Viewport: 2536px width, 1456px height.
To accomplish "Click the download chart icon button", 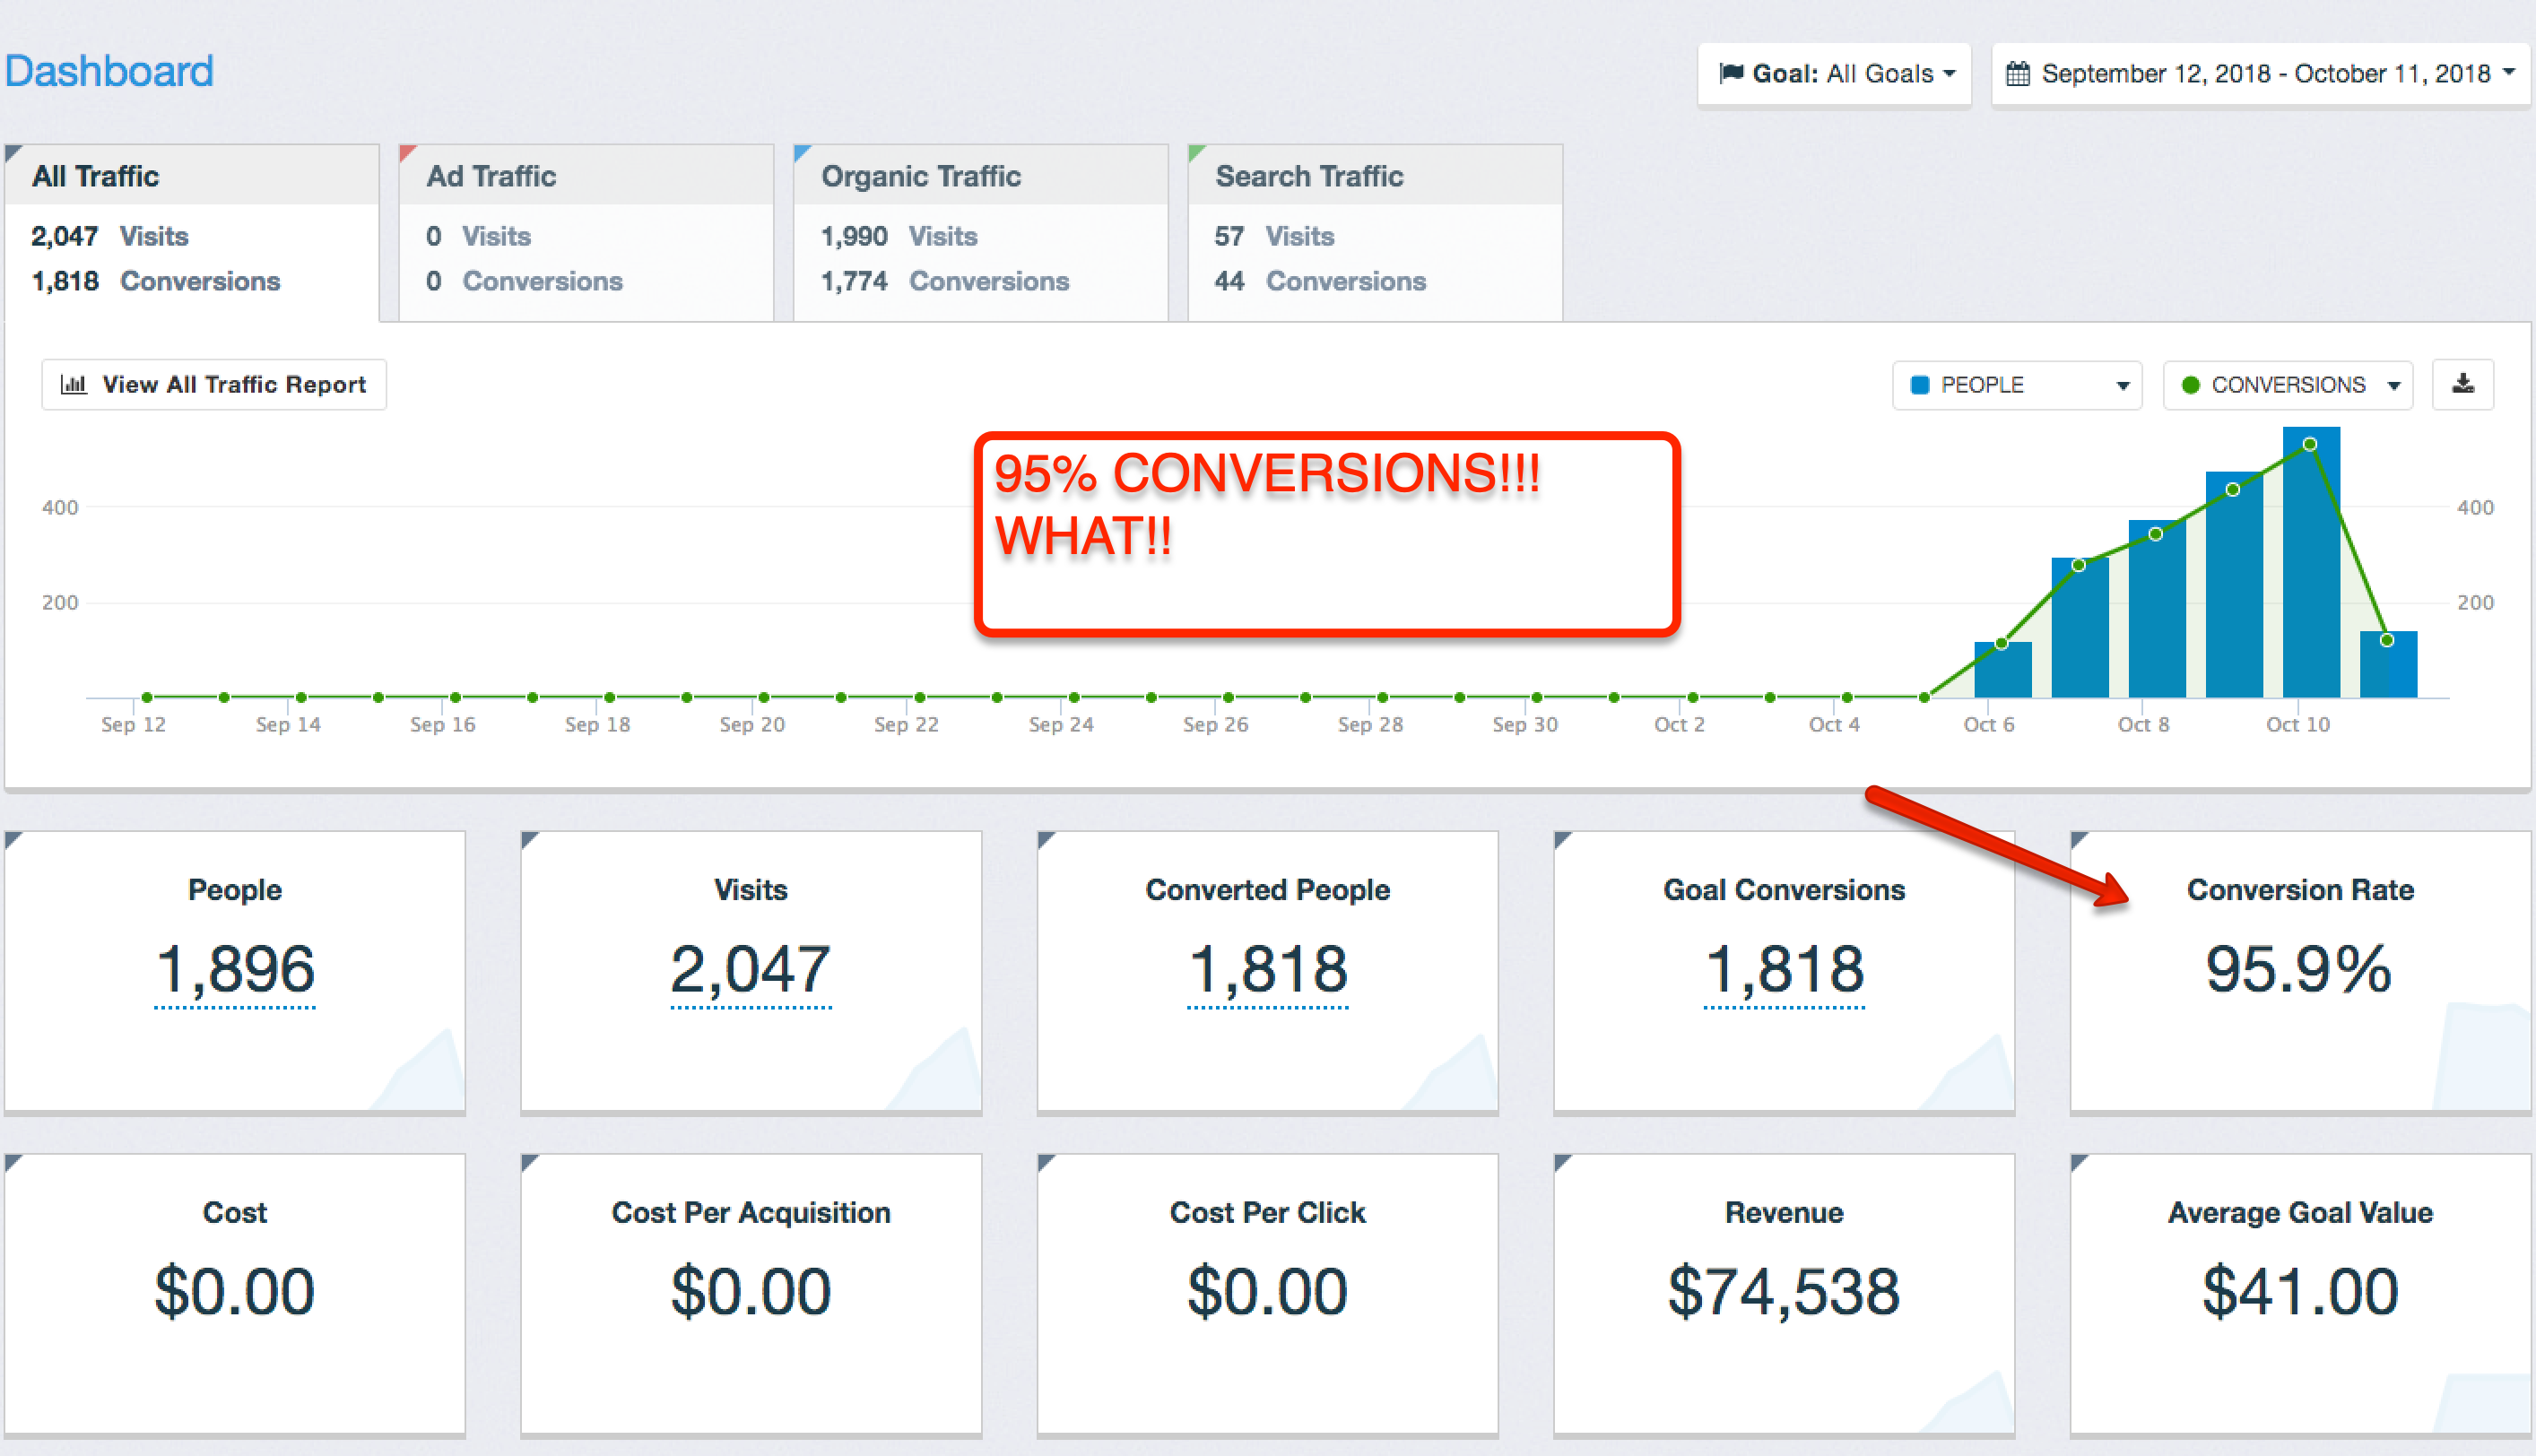I will pos(2462,384).
